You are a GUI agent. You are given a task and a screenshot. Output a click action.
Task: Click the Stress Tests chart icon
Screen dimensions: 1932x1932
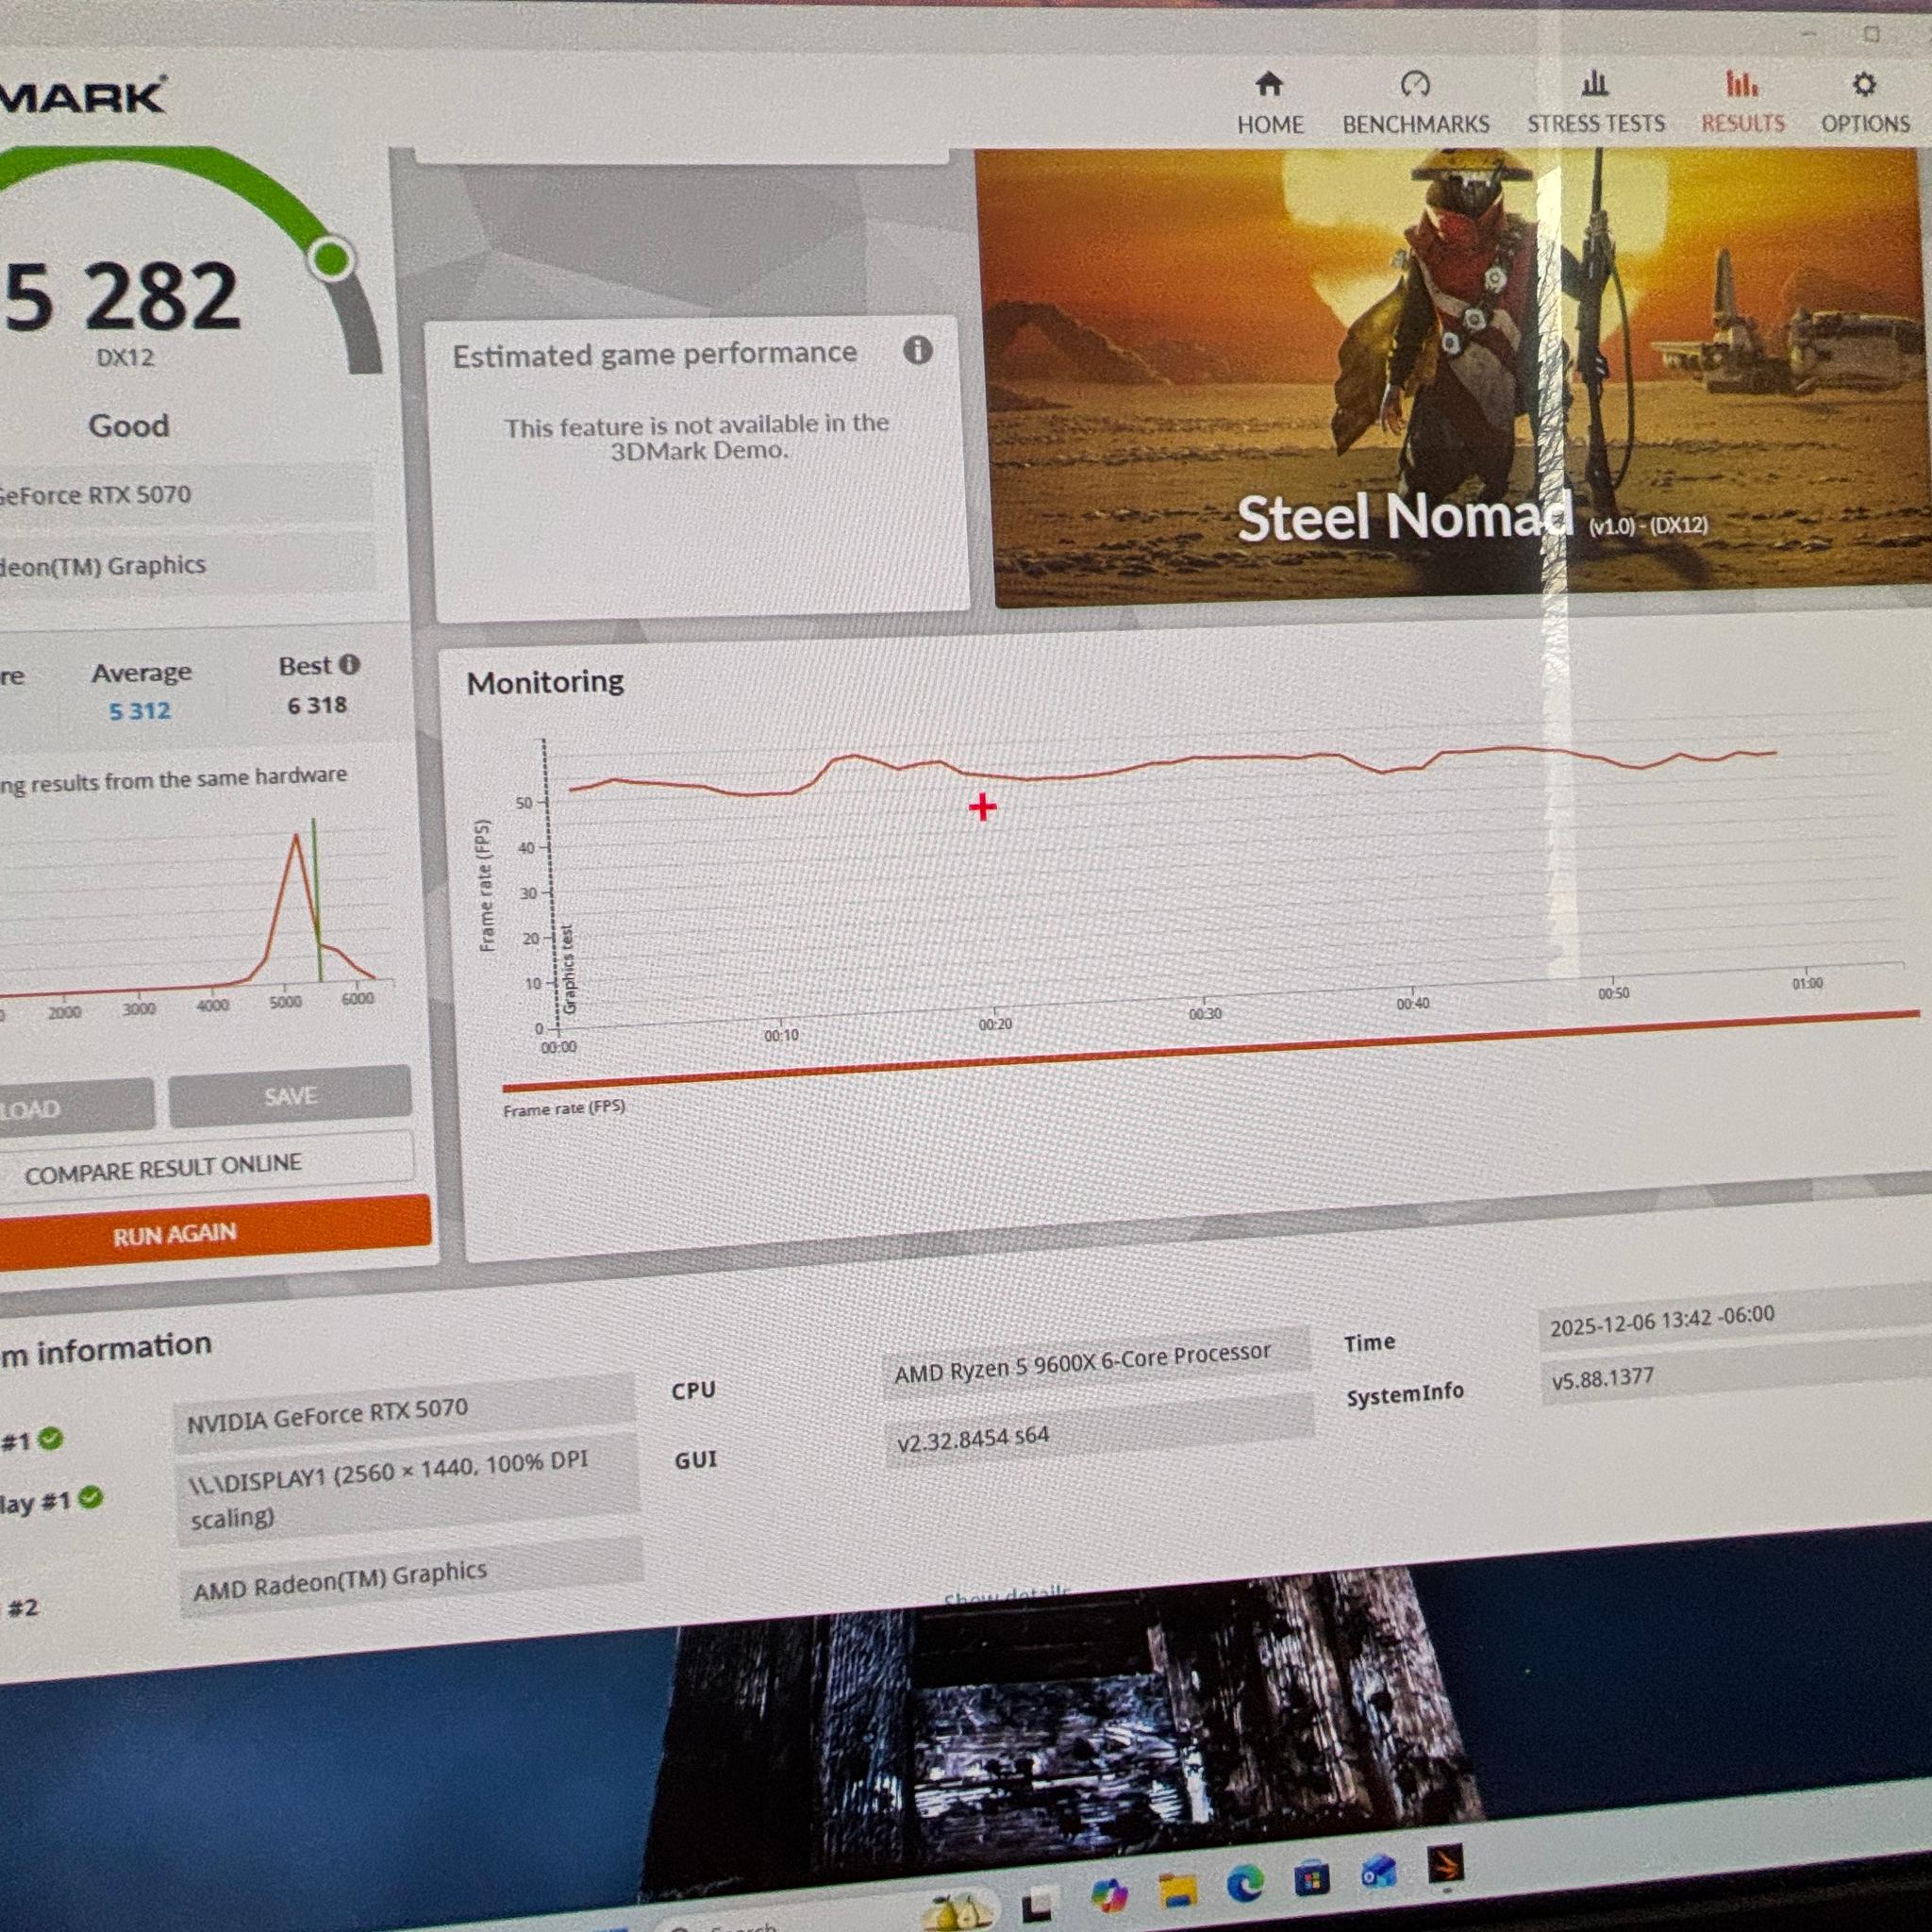[x=1596, y=86]
